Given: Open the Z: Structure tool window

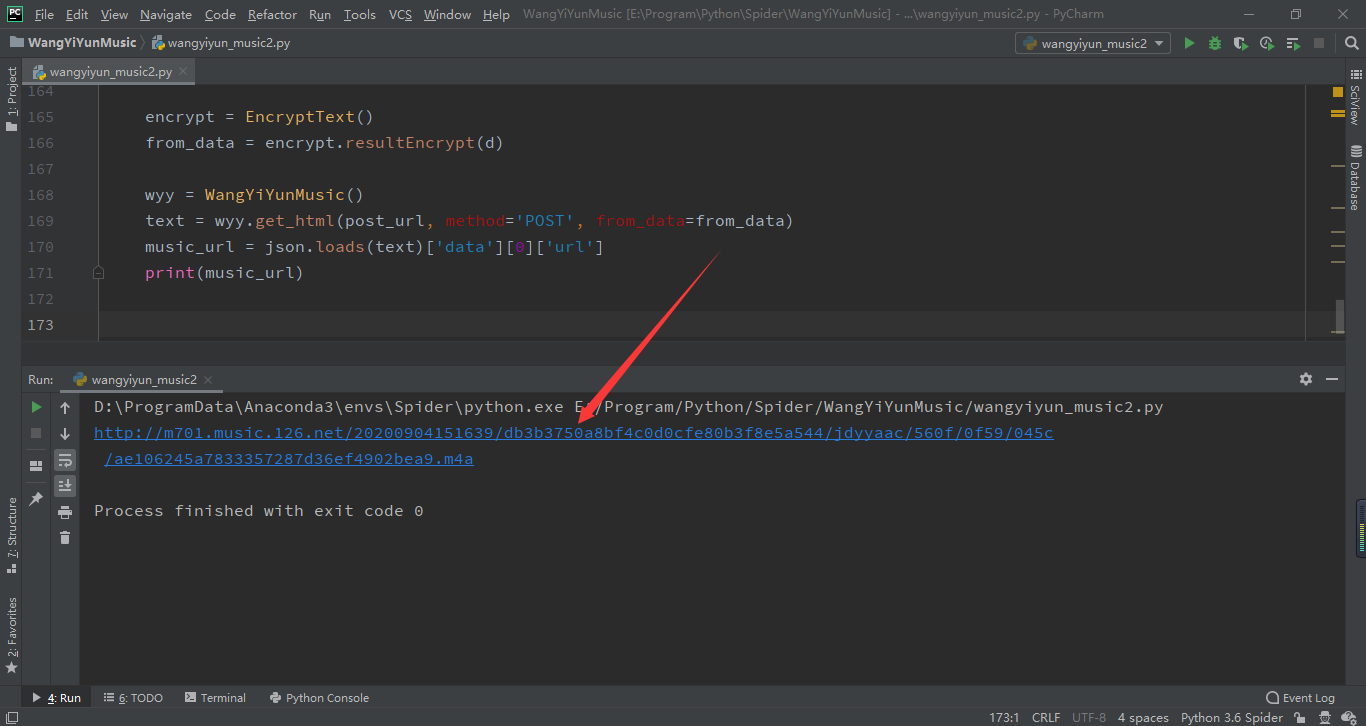Looking at the screenshot, I should pyautogui.click(x=12, y=535).
